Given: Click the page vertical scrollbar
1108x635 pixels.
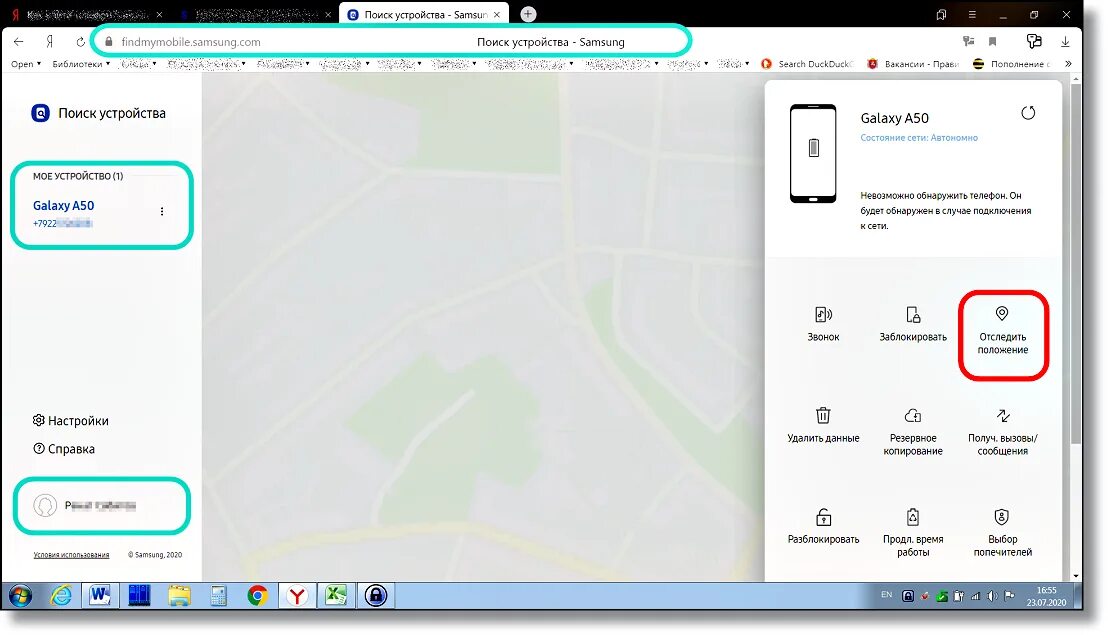Looking at the screenshot, I should [1076, 266].
